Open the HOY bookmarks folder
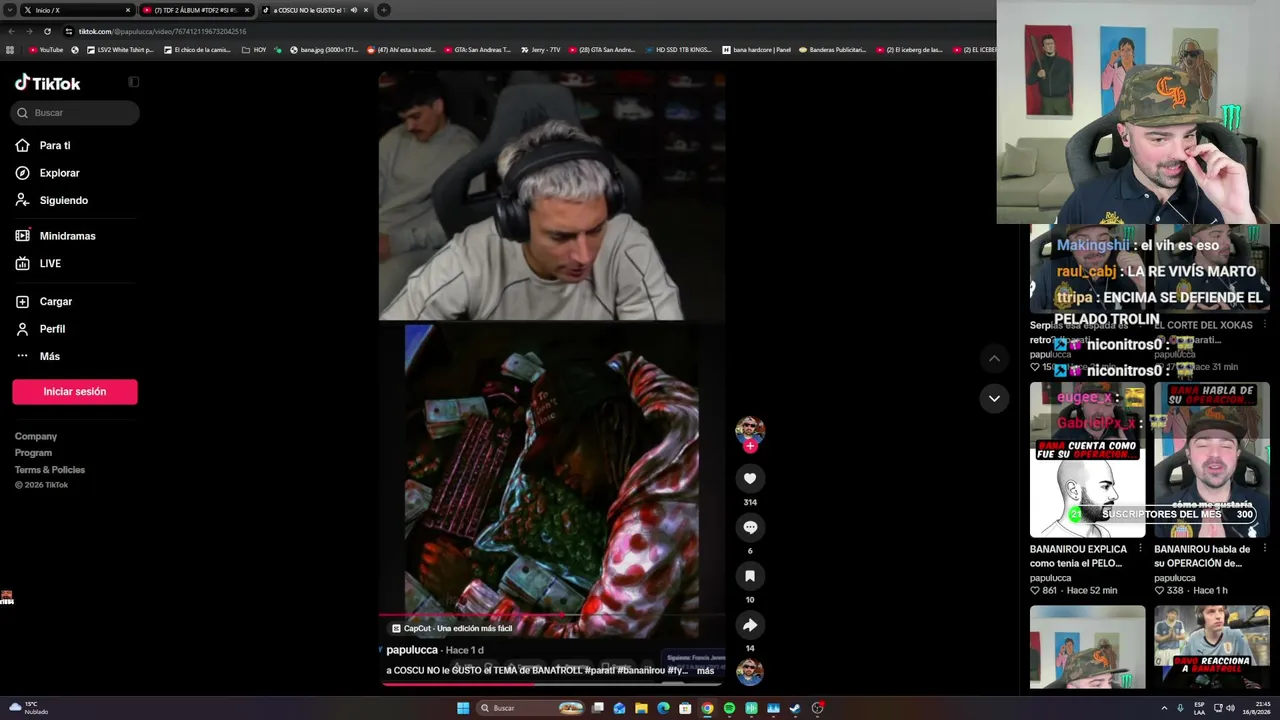1280x720 pixels. tap(254, 49)
